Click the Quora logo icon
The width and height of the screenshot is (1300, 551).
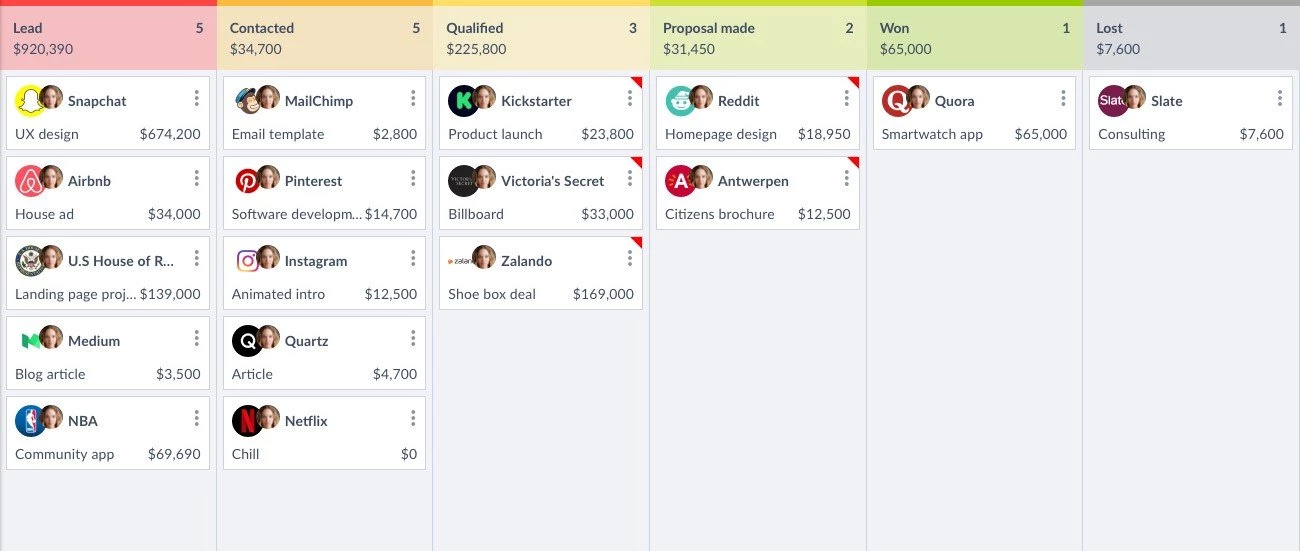pos(896,101)
